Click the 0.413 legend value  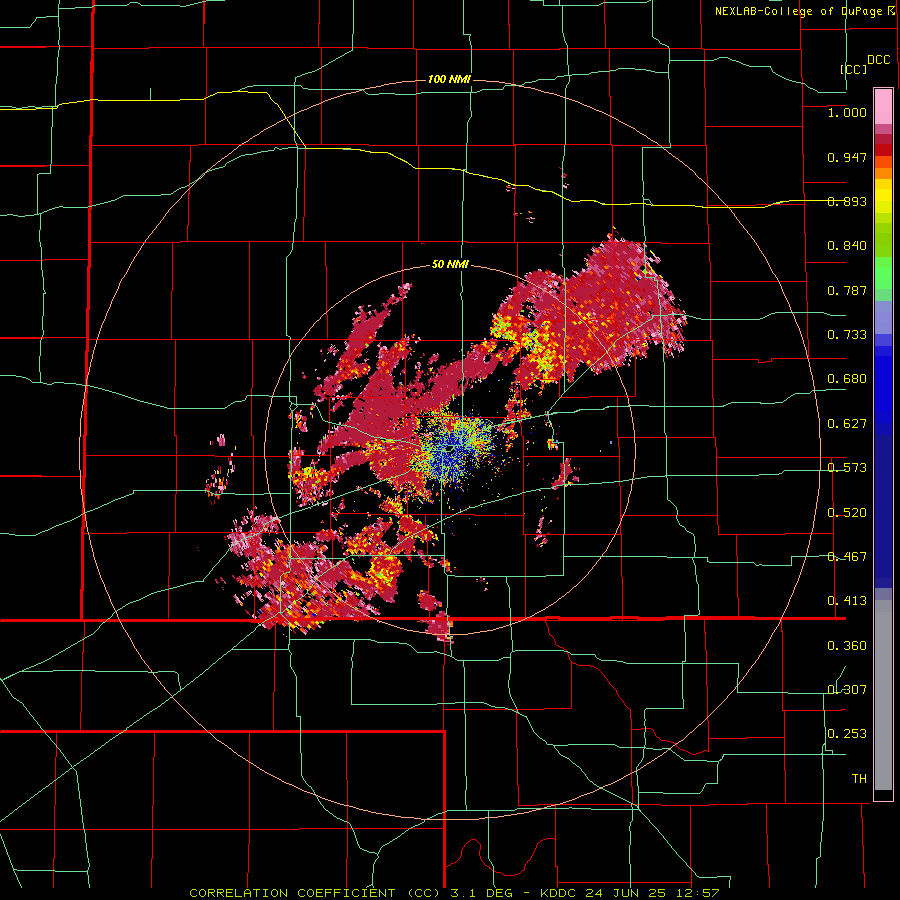pos(847,601)
